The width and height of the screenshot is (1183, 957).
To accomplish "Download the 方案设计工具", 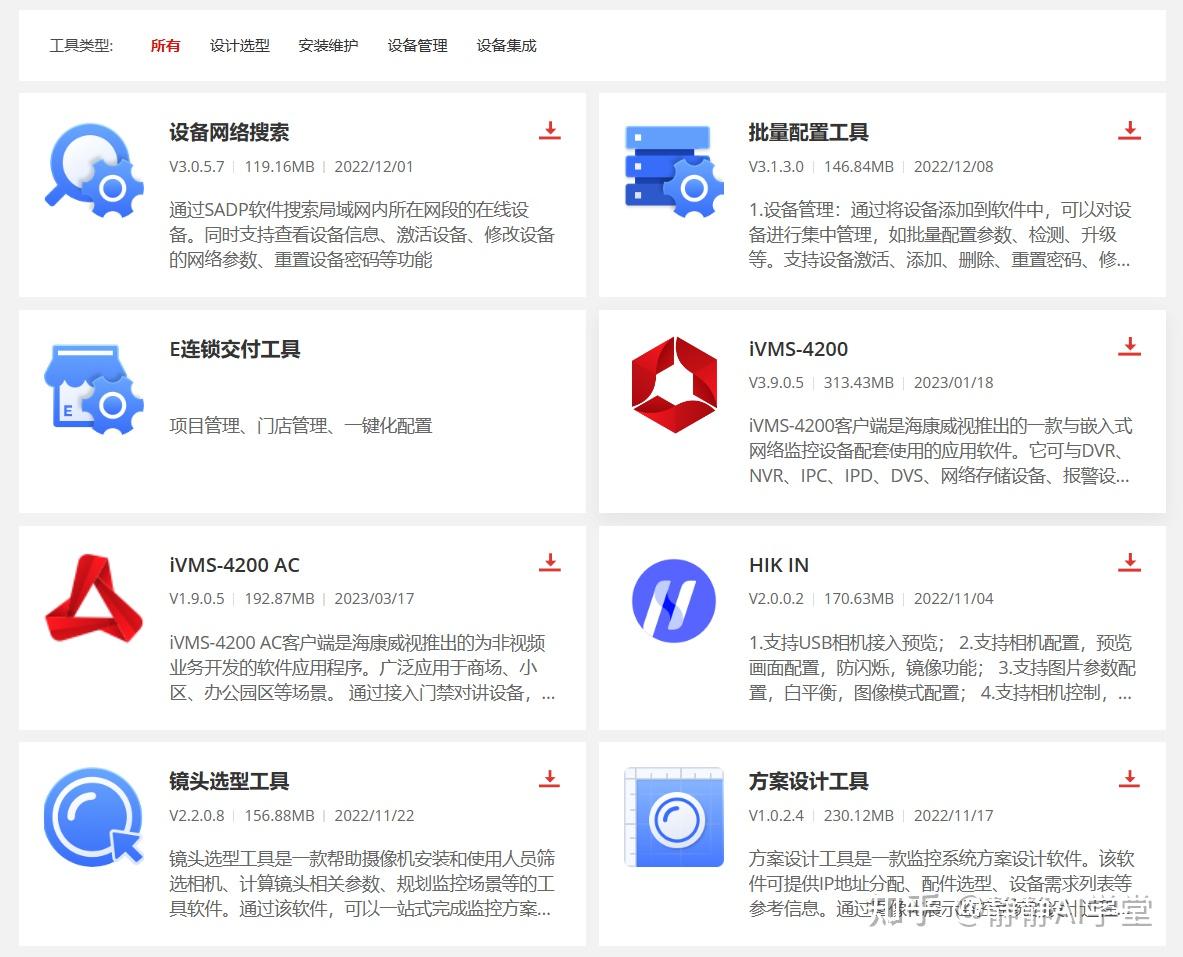I will [x=1129, y=779].
